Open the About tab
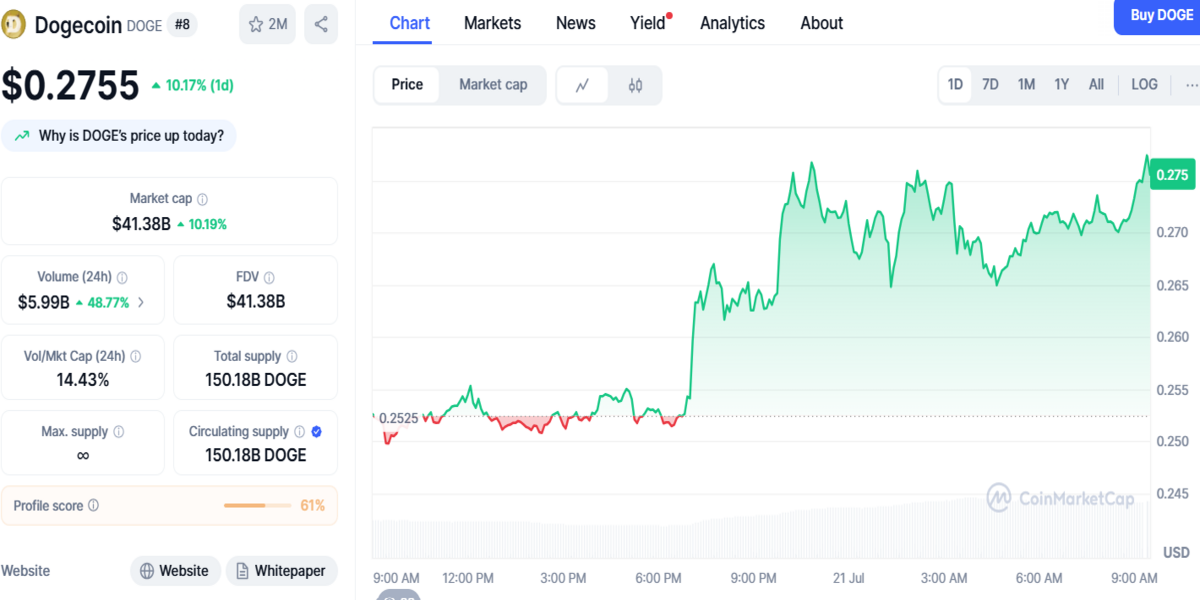 click(x=822, y=23)
